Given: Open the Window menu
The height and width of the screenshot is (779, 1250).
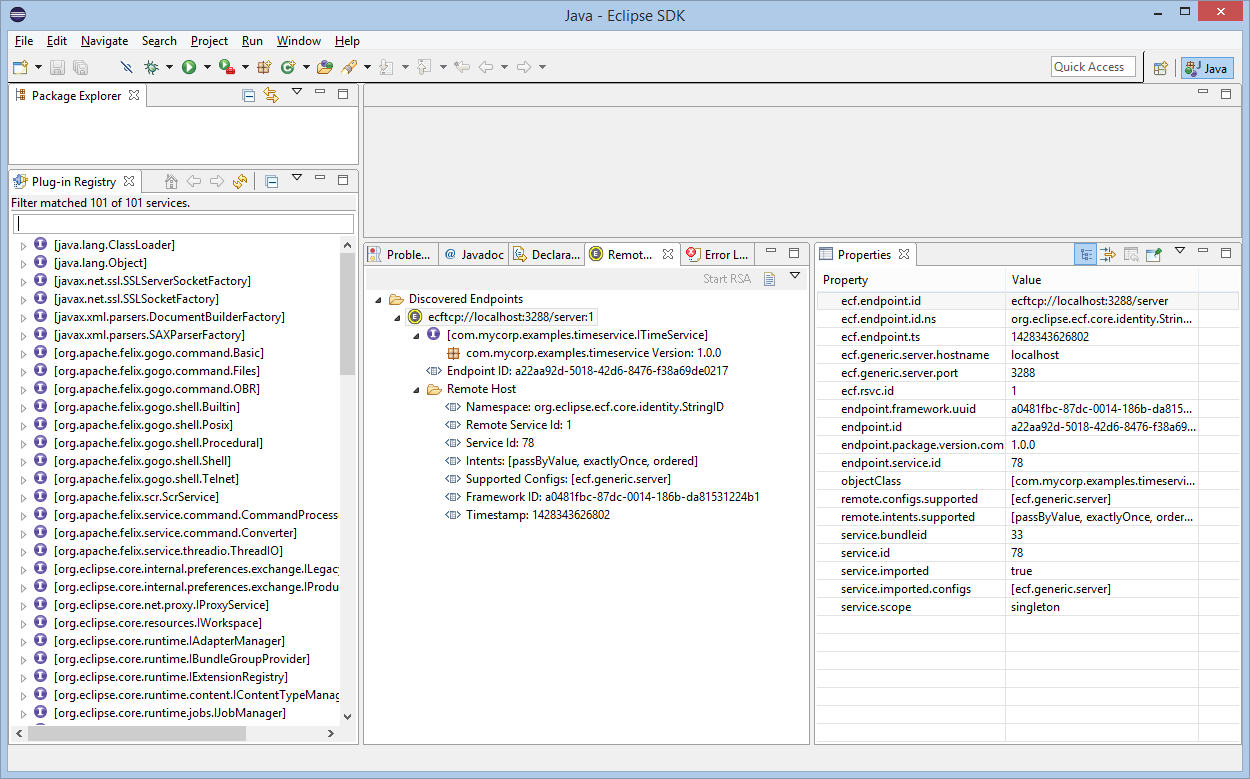Looking at the screenshot, I should 298,41.
